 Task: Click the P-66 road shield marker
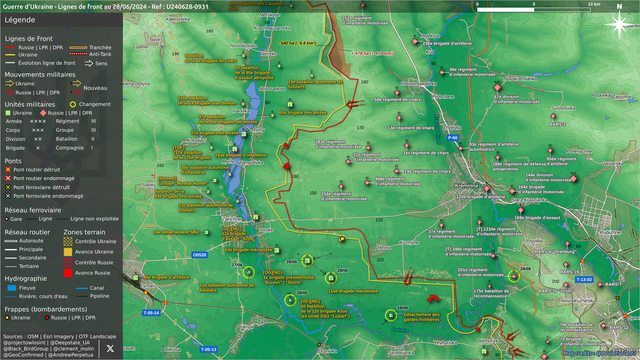(452, 138)
